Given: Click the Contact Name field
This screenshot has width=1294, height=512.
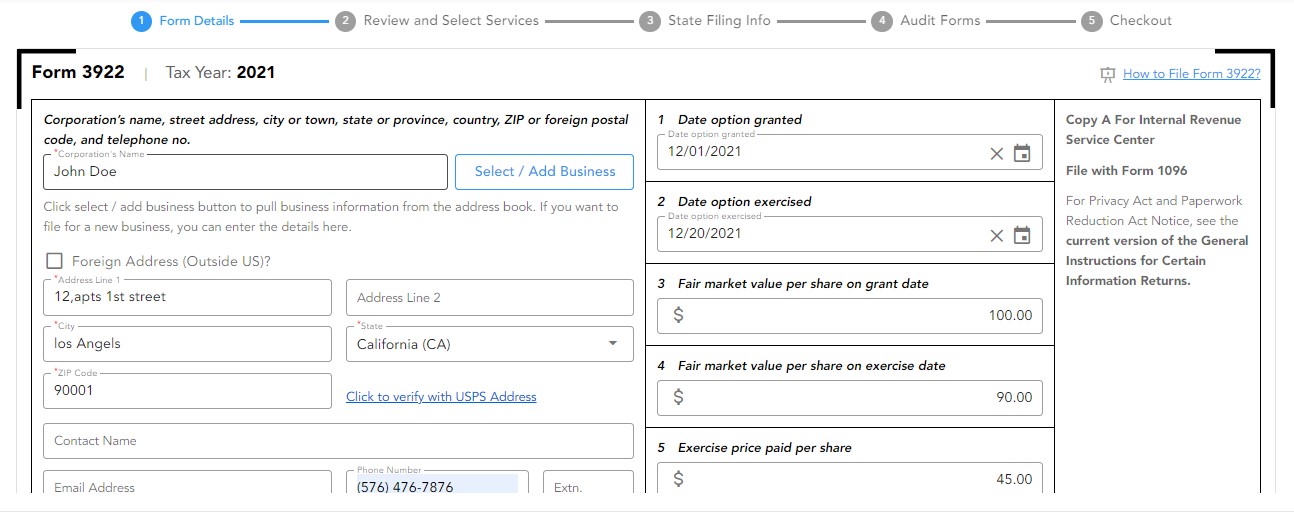Looking at the screenshot, I should (338, 441).
